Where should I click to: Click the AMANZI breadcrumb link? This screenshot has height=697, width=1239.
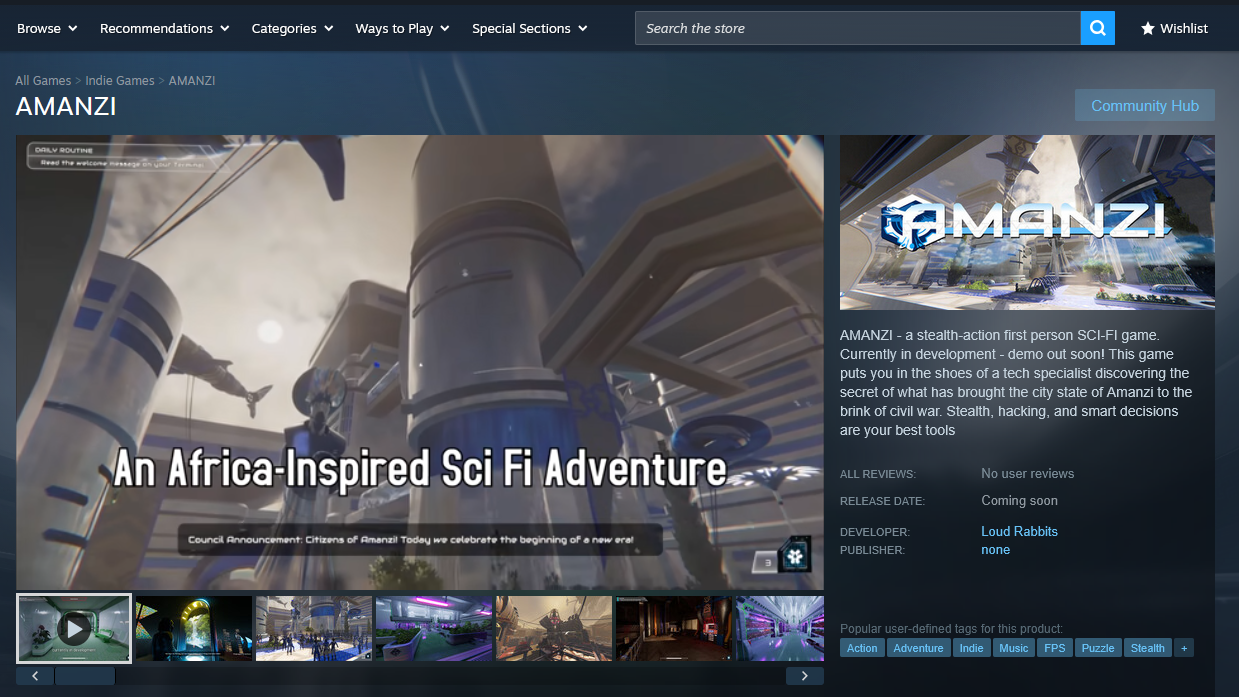(192, 80)
